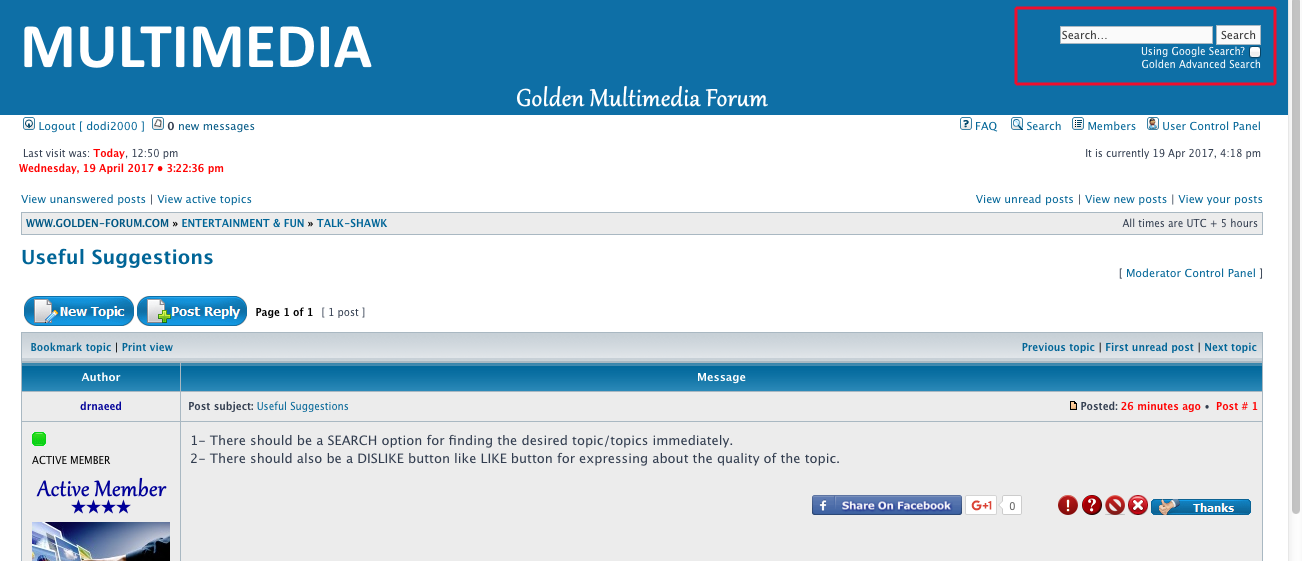This screenshot has height=561, width=1302.
Task: Click the New Topic button
Action: point(79,312)
